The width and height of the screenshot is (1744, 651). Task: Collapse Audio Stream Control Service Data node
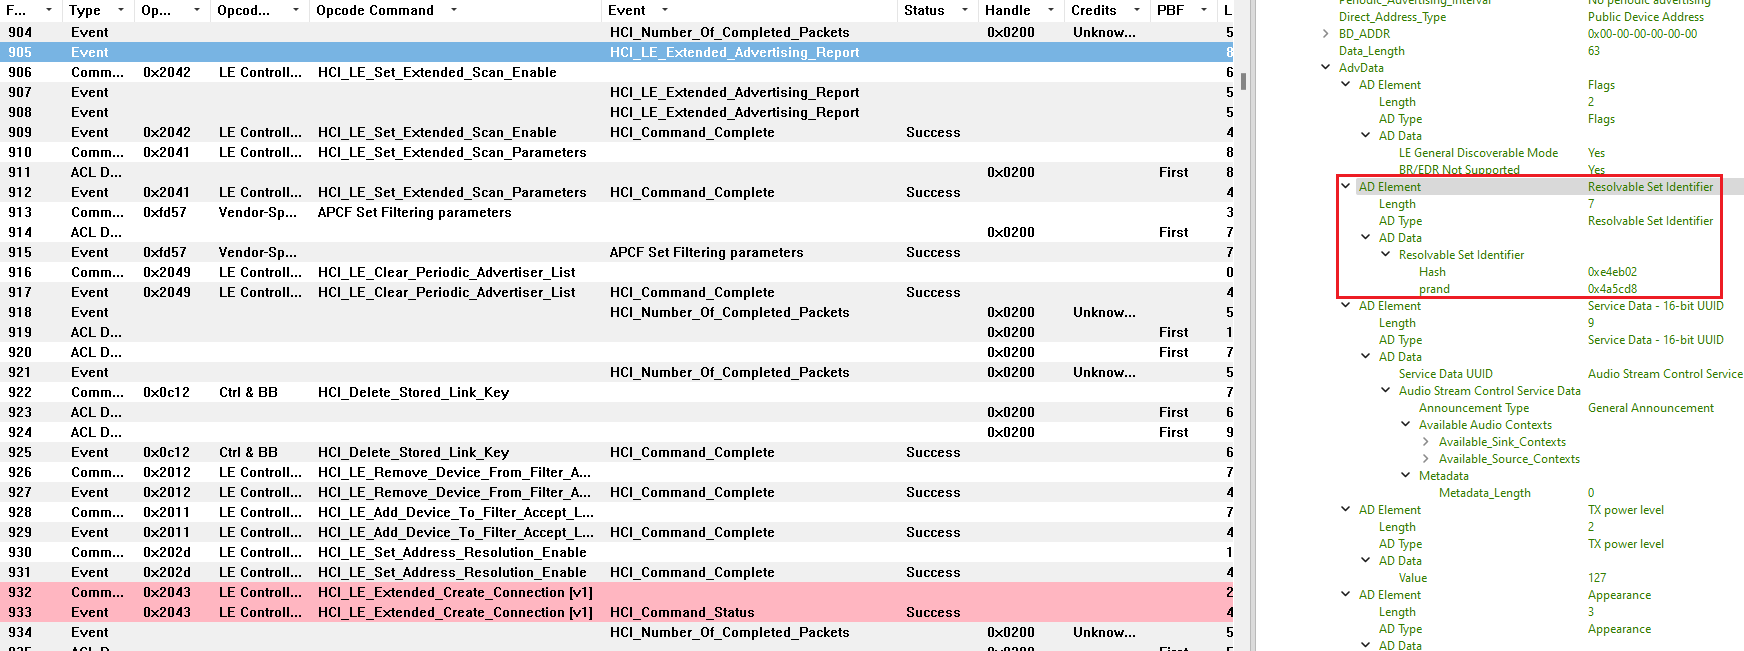click(1386, 391)
